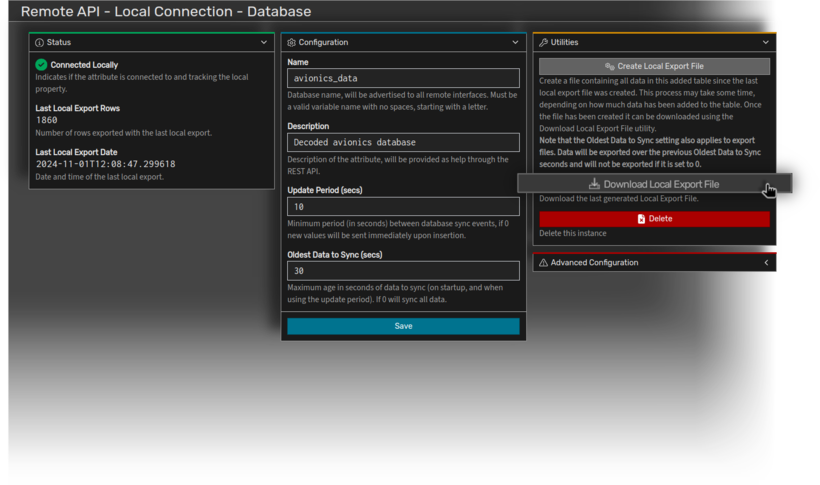The height and width of the screenshot is (485, 820).
Task: Click the Update Period (secs) label
Action: click(325, 190)
